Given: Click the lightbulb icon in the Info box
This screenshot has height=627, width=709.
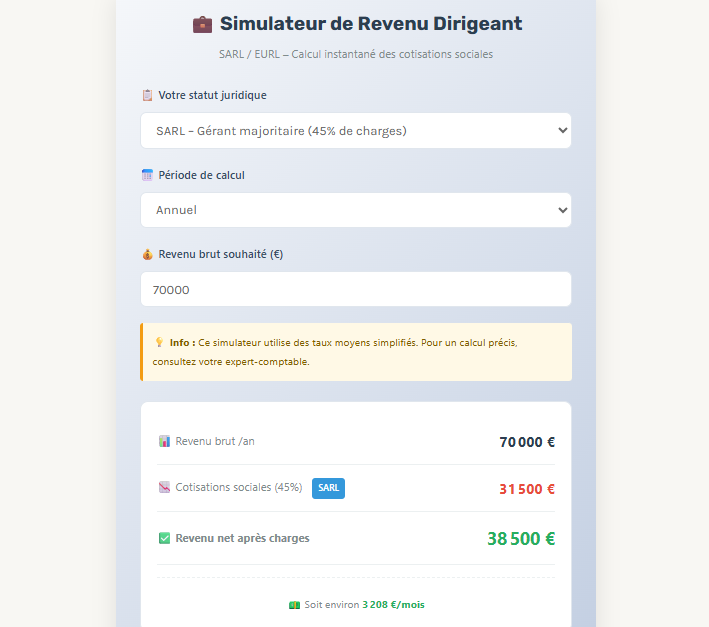Looking at the screenshot, I should click(x=159, y=342).
